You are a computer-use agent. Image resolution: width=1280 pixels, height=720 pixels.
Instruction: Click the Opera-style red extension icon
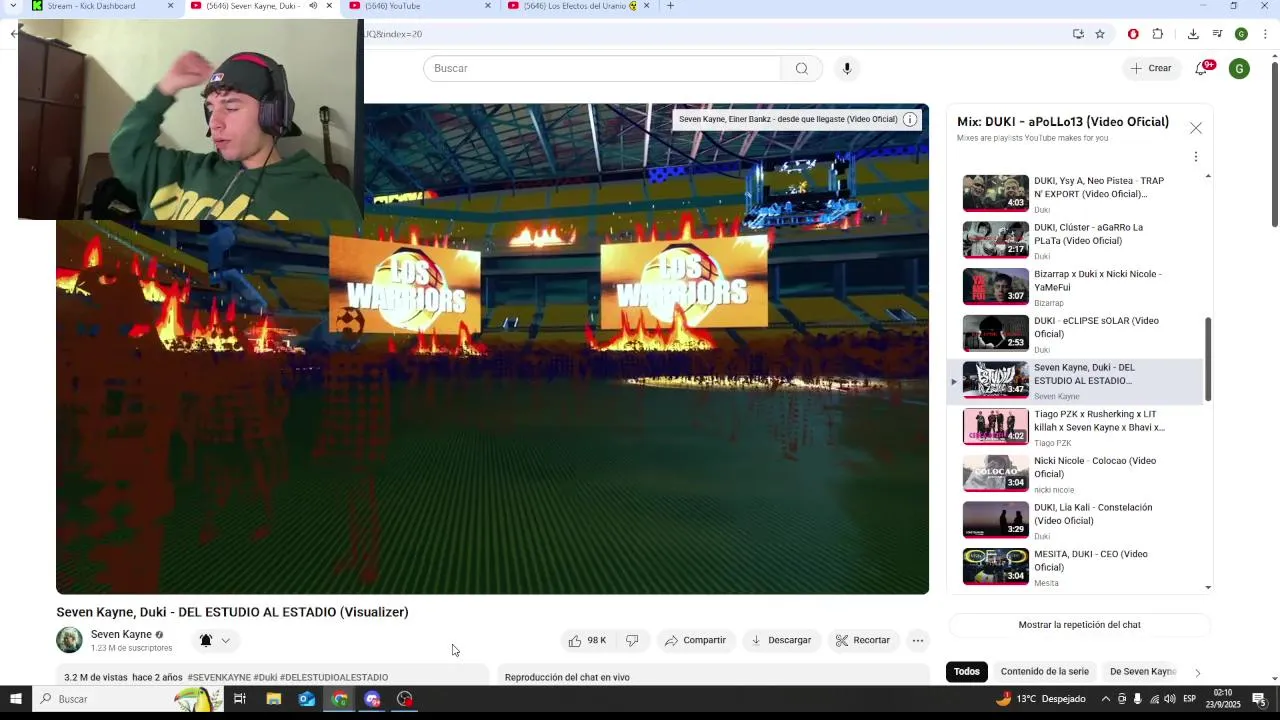click(x=1133, y=34)
